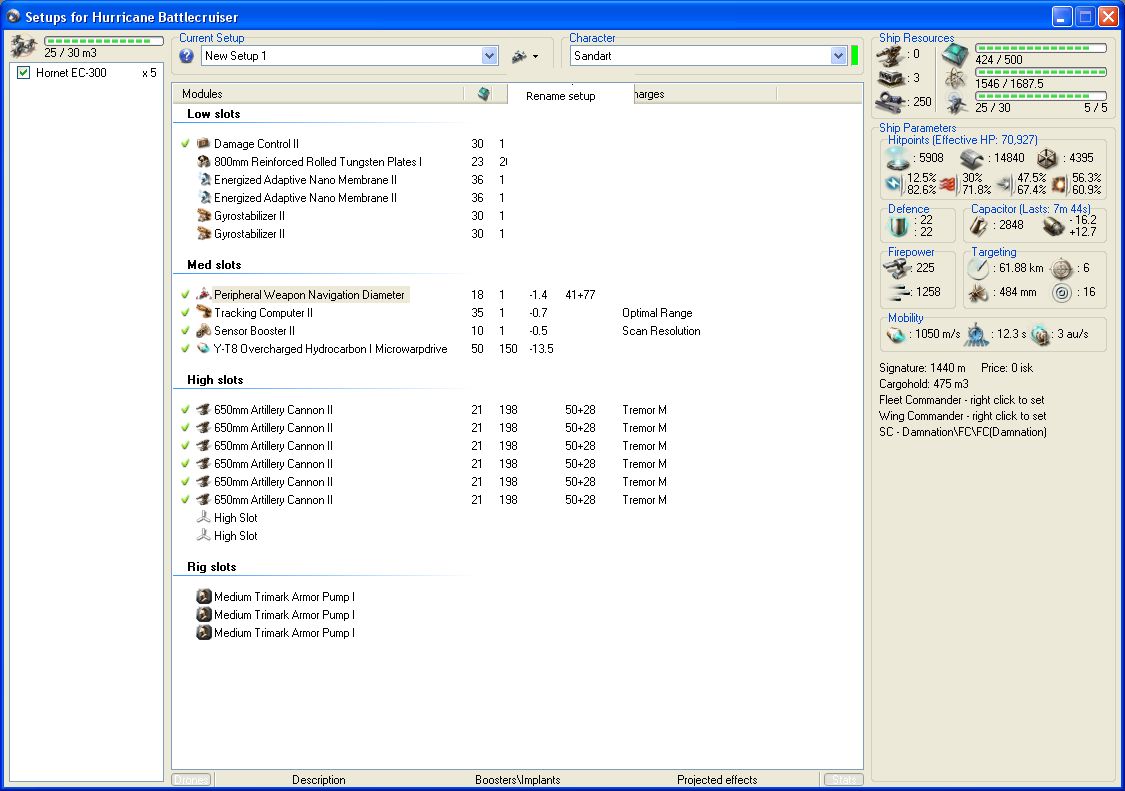
Task: Uncheck the Hornet EC-300 drone checkbox
Action: [24, 72]
